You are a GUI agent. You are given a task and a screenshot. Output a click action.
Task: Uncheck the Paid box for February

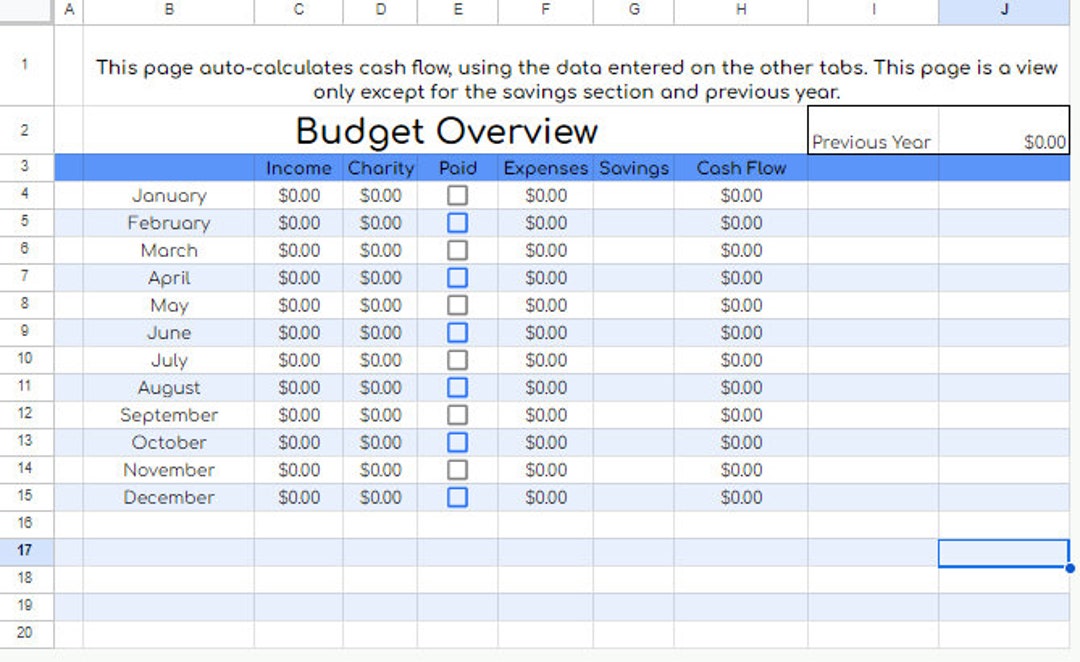coord(457,222)
